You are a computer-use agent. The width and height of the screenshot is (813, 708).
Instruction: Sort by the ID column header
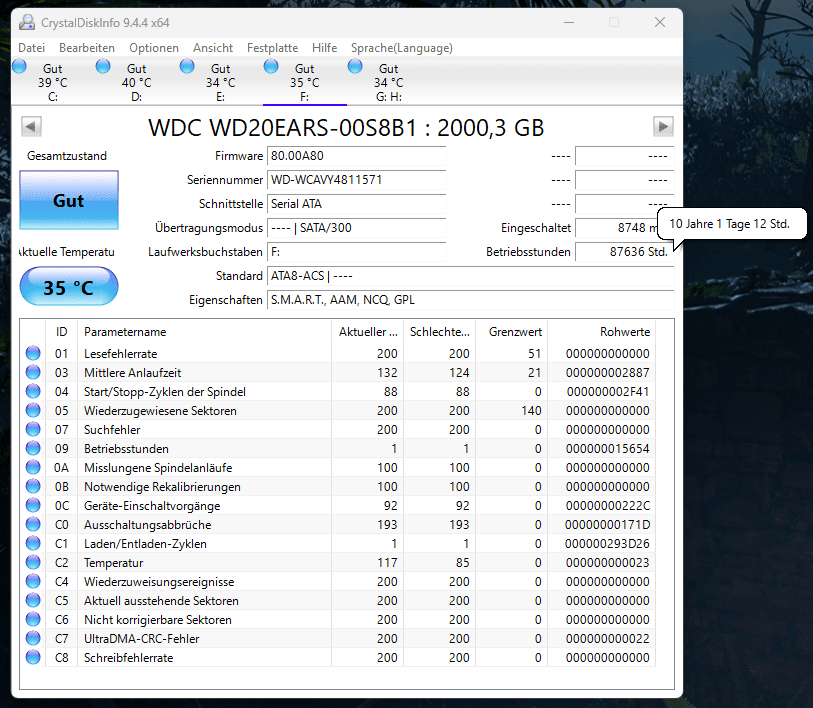point(62,332)
